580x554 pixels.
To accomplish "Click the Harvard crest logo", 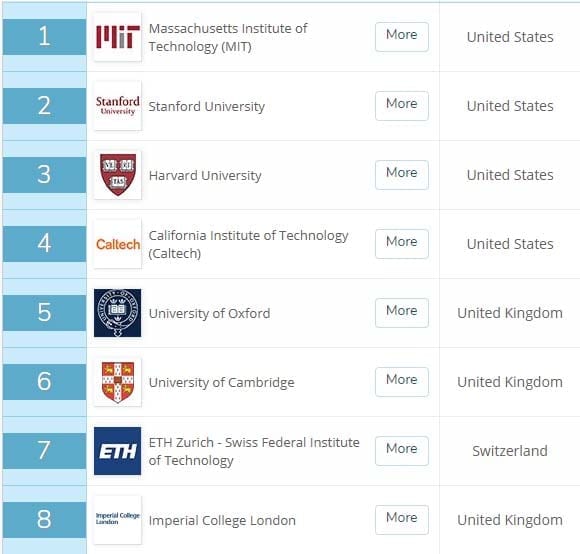I will [x=118, y=175].
